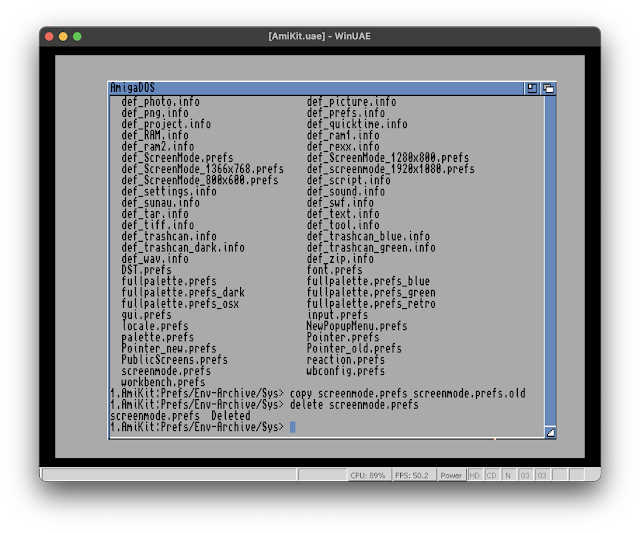Click the def_ScreenMode_800x600.prefs entry
The height and width of the screenshot is (533, 640).
(x=200, y=180)
